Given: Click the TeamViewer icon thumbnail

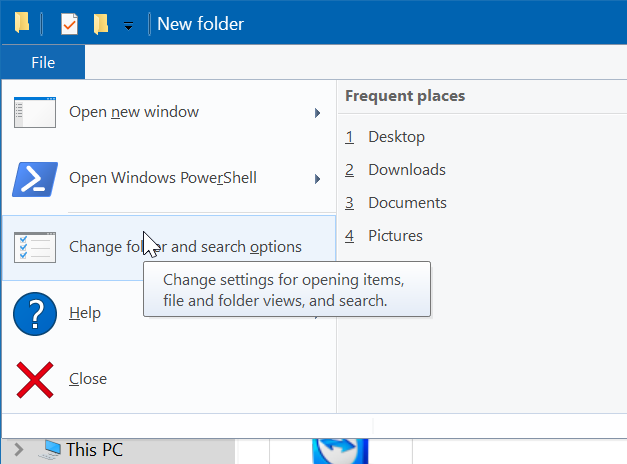Looking at the screenshot, I should (x=340, y=452).
